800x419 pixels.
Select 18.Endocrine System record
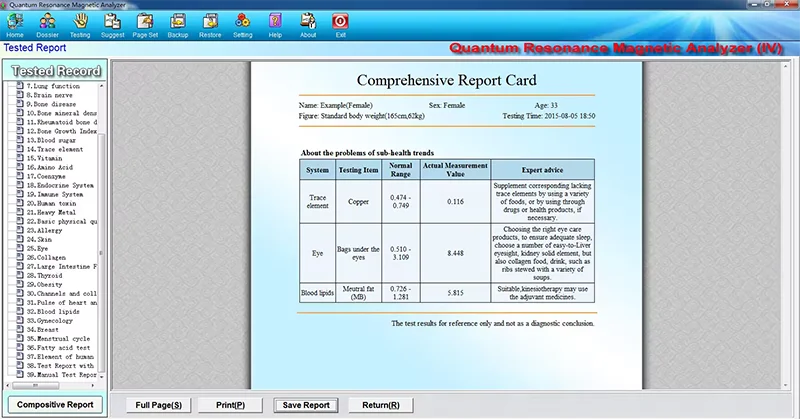(60, 185)
